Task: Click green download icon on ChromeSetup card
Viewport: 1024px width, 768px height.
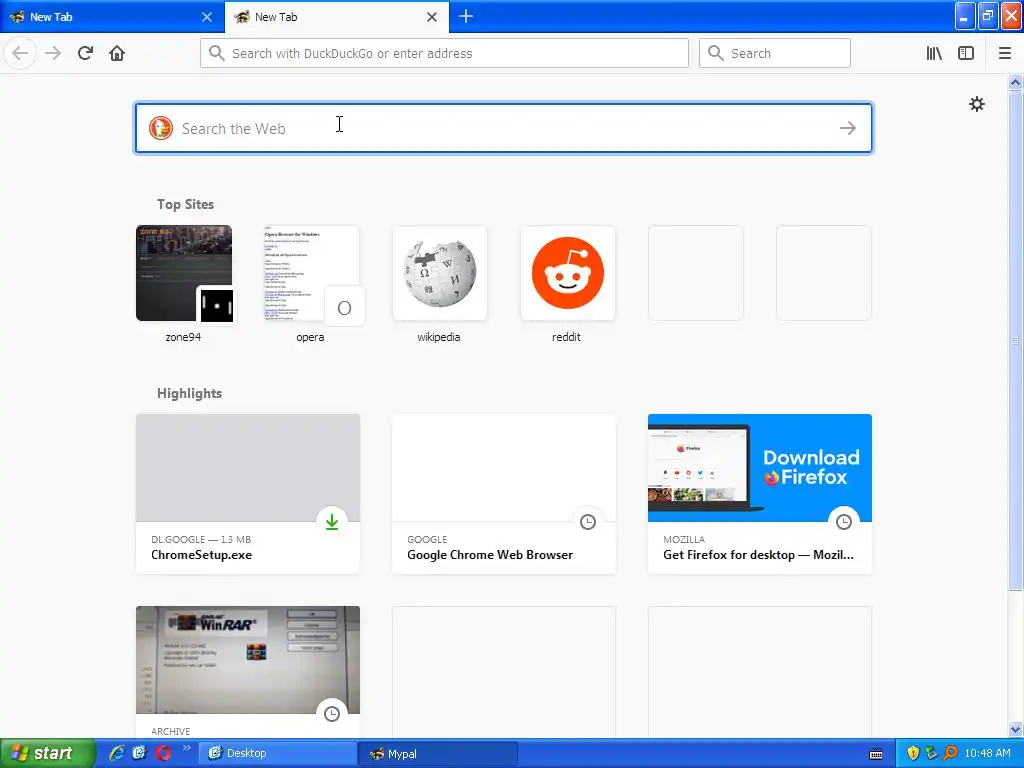Action: [x=332, y=522]
